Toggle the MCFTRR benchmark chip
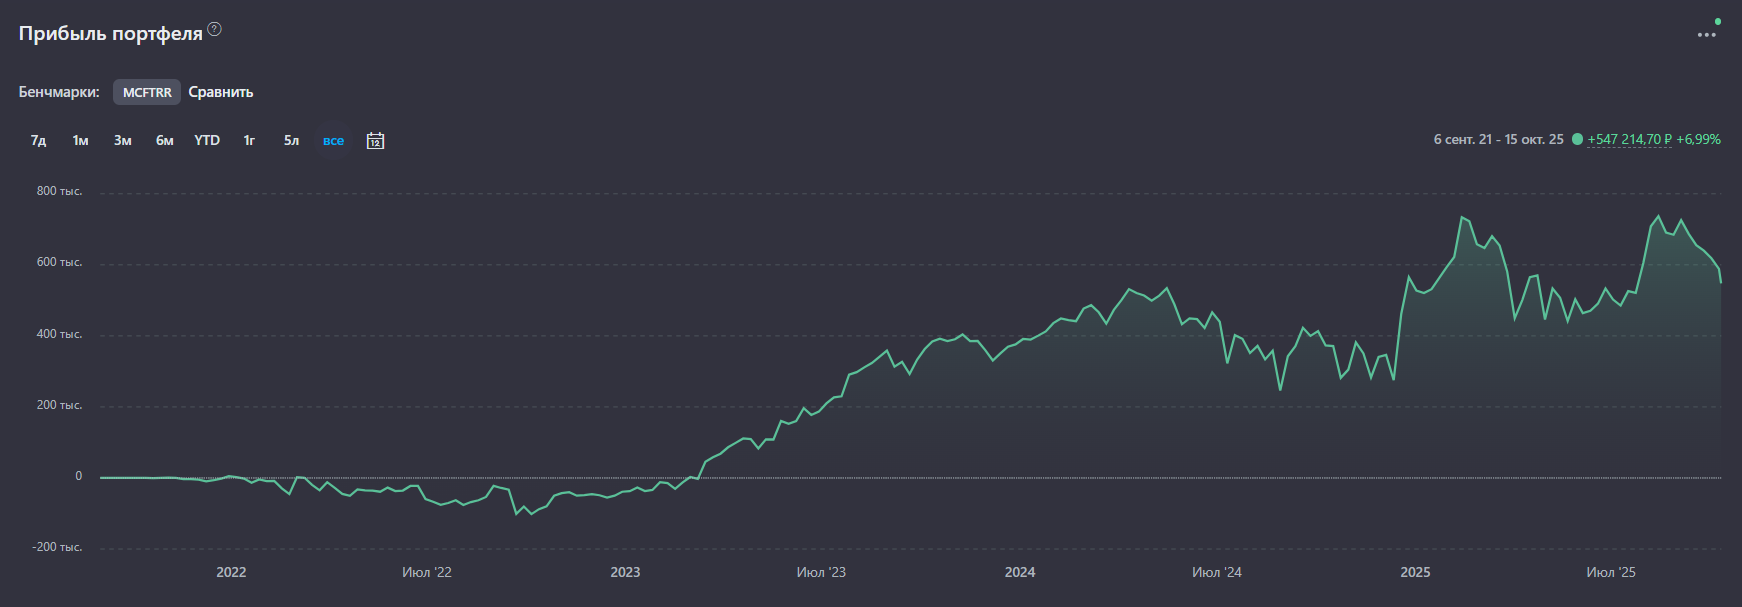This screenshot has width=1742, height=607. tap(147, 92)
